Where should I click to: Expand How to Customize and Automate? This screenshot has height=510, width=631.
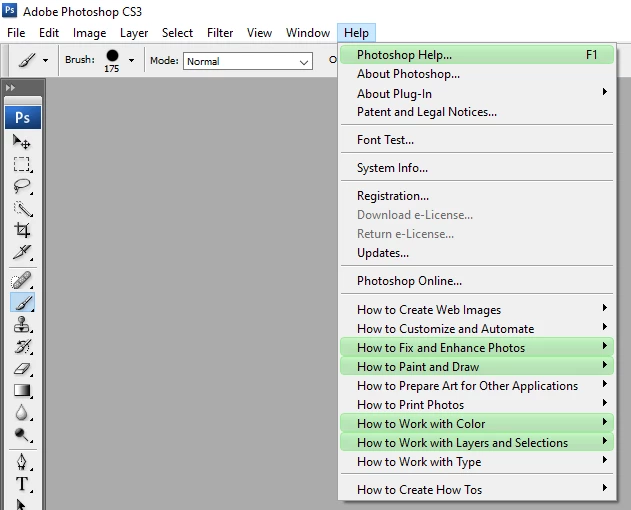tap(477, 328)
